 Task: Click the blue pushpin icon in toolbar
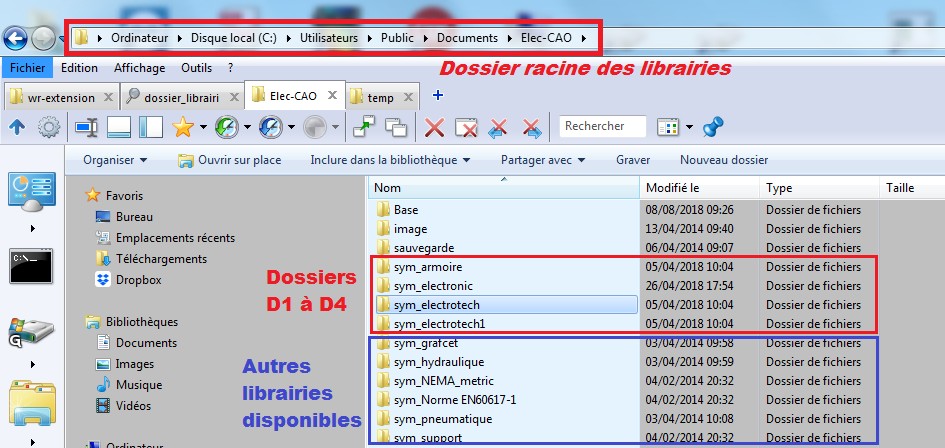[713, 127]
